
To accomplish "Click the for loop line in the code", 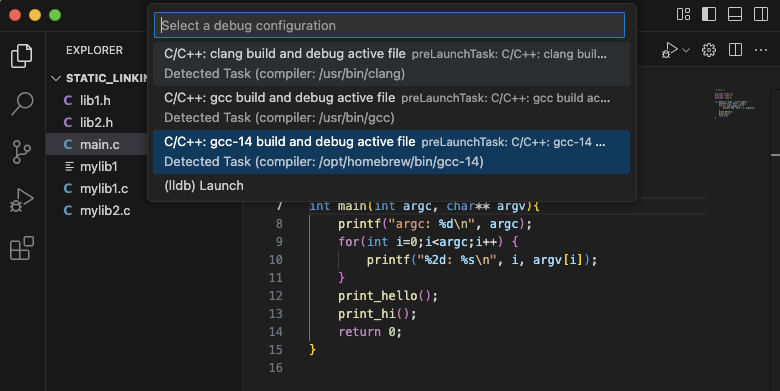I will coord(428,242).
